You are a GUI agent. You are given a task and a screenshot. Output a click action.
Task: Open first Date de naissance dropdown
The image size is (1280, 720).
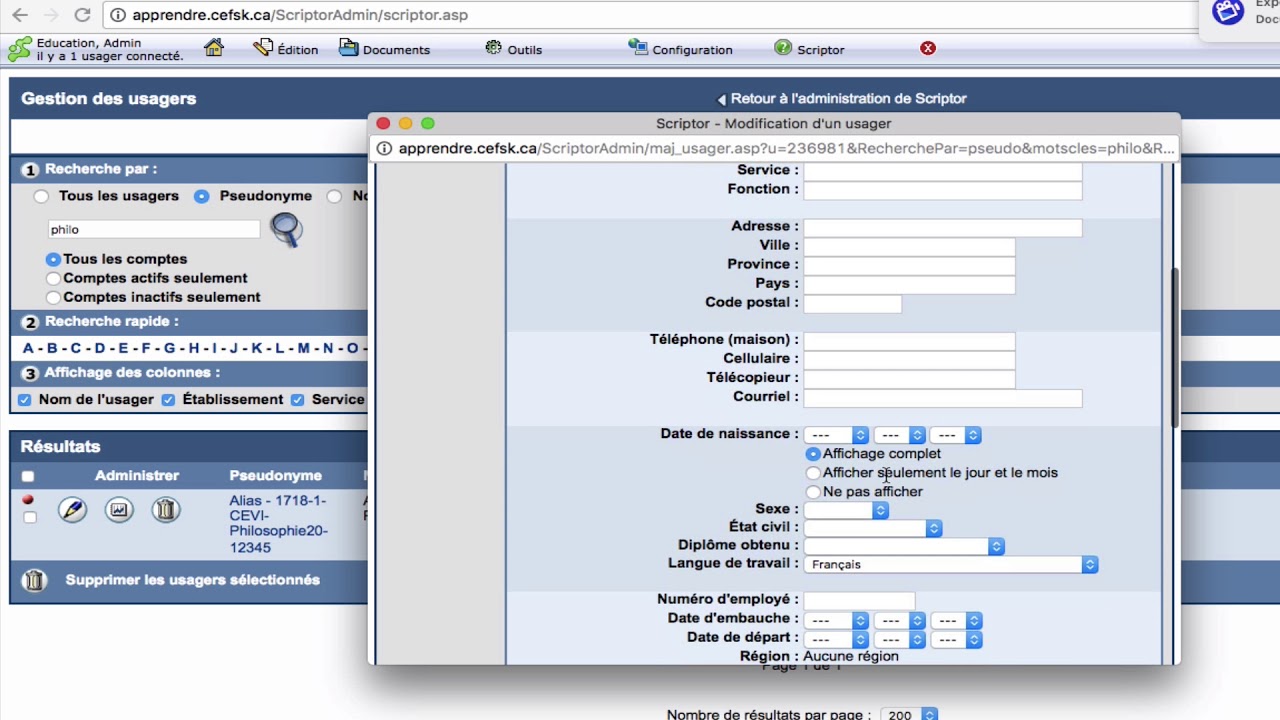click(836, 435)
